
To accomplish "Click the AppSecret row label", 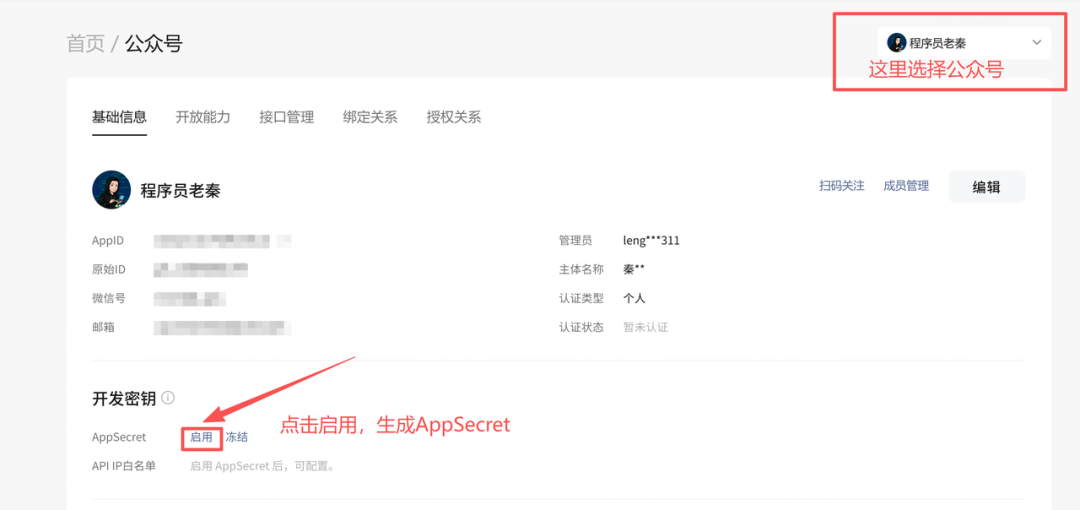I will coord(118,437).
